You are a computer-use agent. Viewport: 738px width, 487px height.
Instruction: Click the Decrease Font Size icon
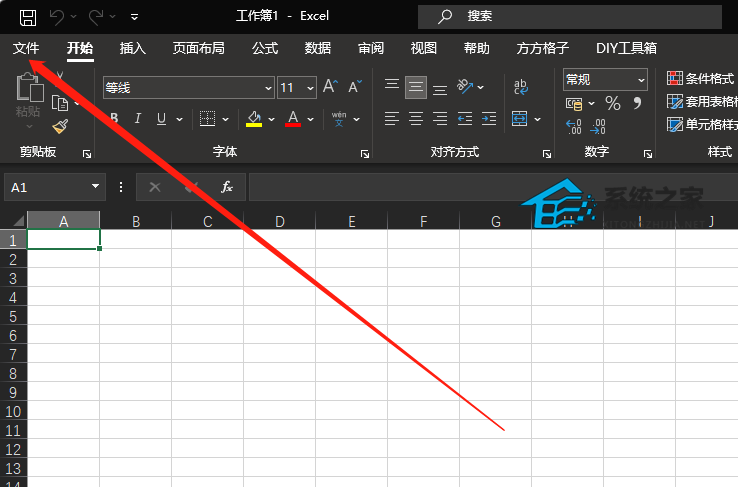point(355,86)
